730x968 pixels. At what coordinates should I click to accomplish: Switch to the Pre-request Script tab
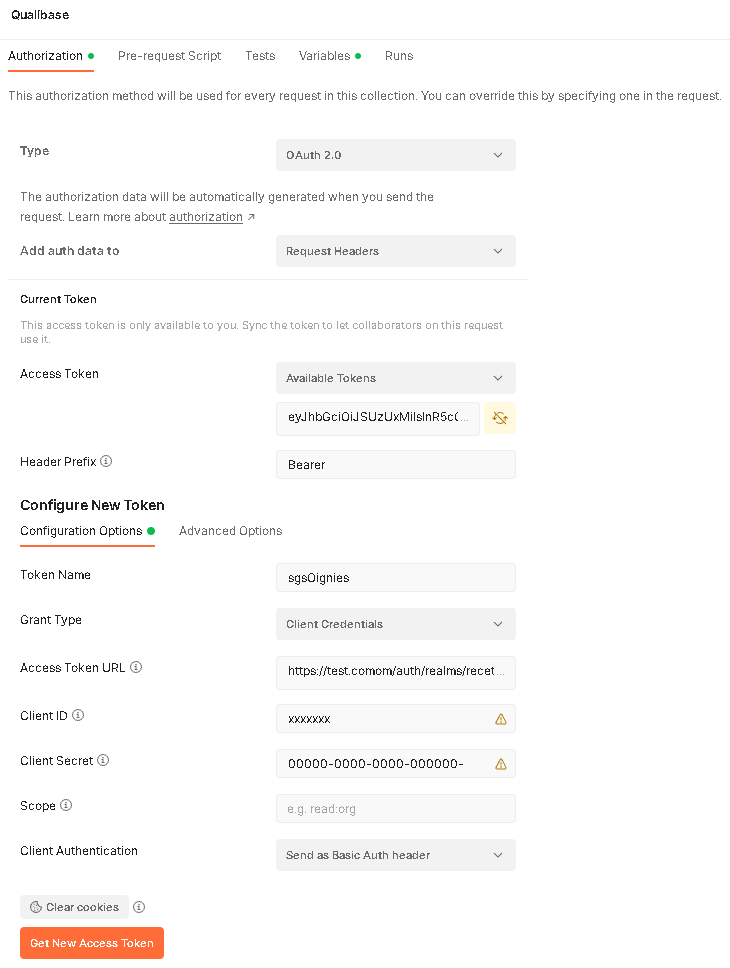pyautogui.click(x=169, y=56)
